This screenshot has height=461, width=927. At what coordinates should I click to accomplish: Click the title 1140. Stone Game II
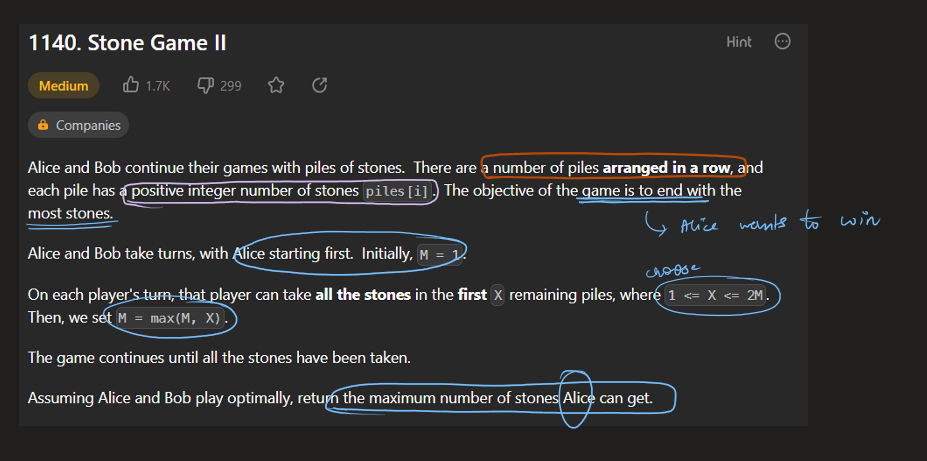tap(127, 43)
